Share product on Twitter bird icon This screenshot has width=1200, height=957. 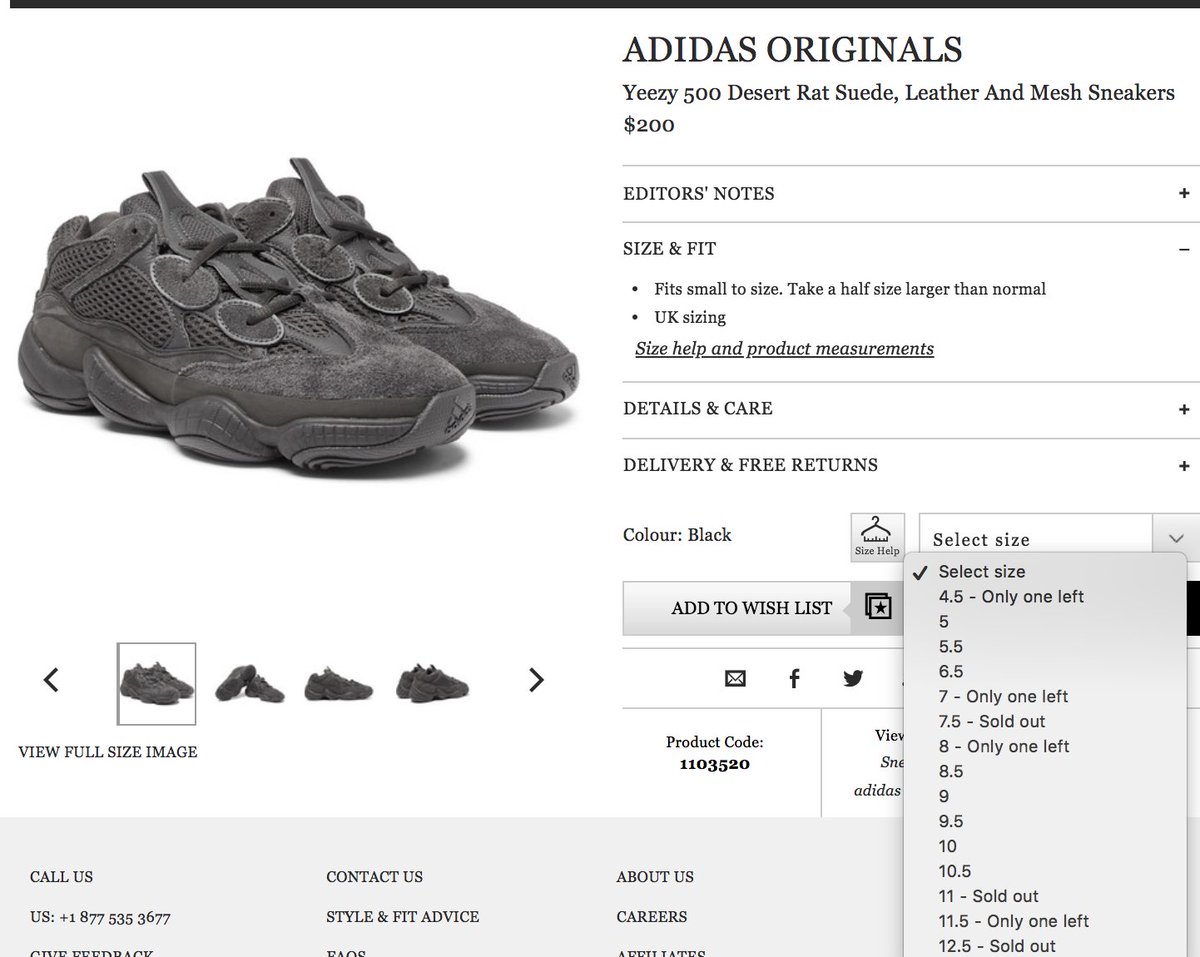click(x=853, y=679)
